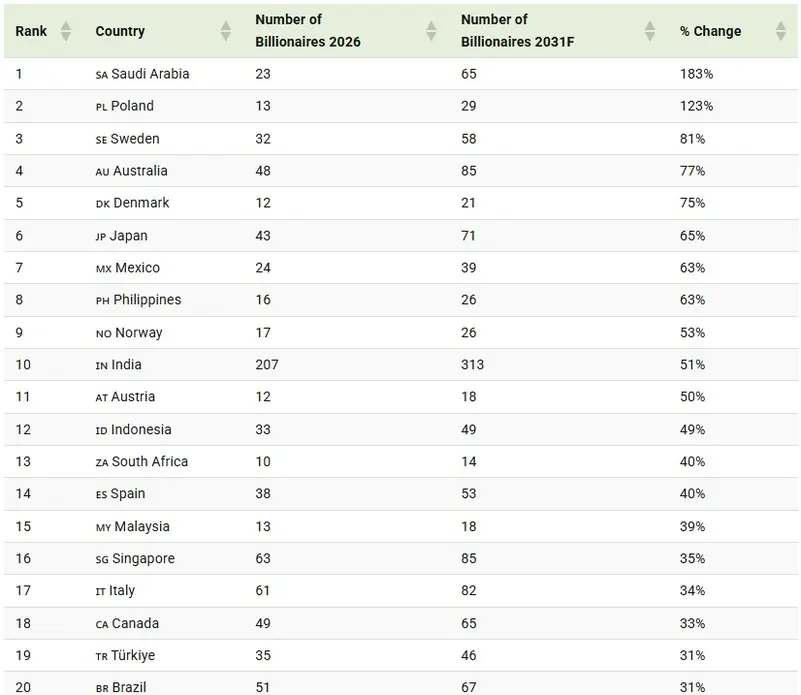This screenshot has height=695, width=801.
Task: Click the Number of Billionaires 2031F header
Action: click(517, 31)
